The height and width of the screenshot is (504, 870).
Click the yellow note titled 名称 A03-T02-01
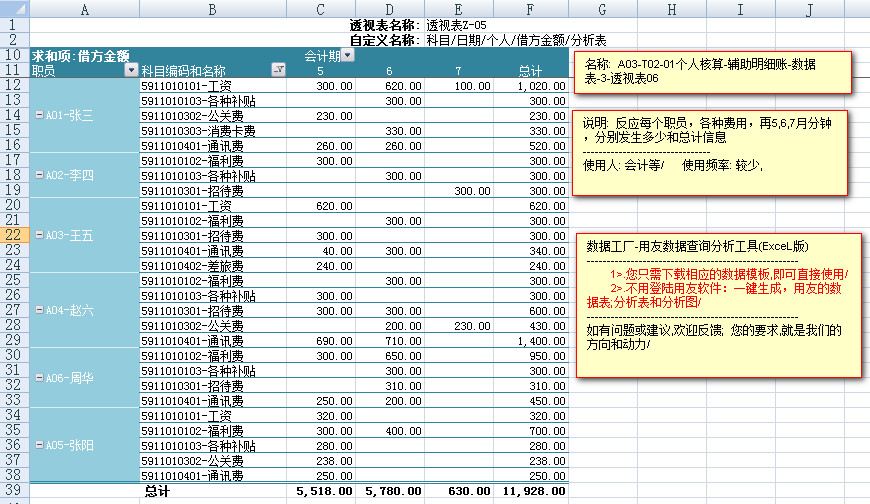point(714,71)
